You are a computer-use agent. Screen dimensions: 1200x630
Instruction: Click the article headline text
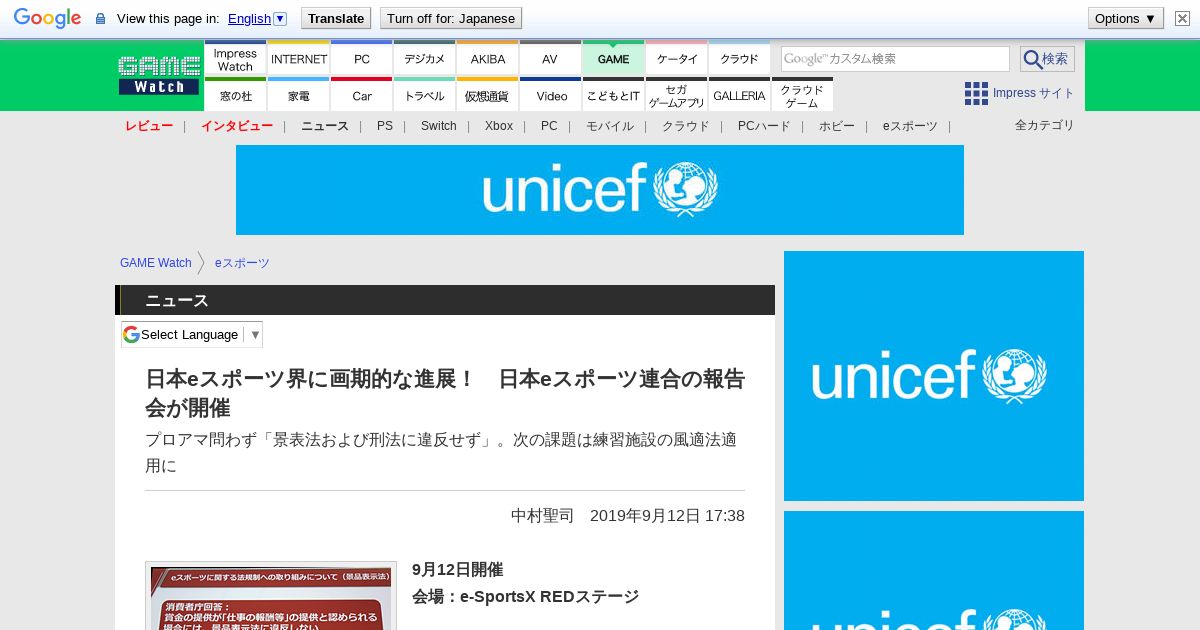click(x=445, y=393)
